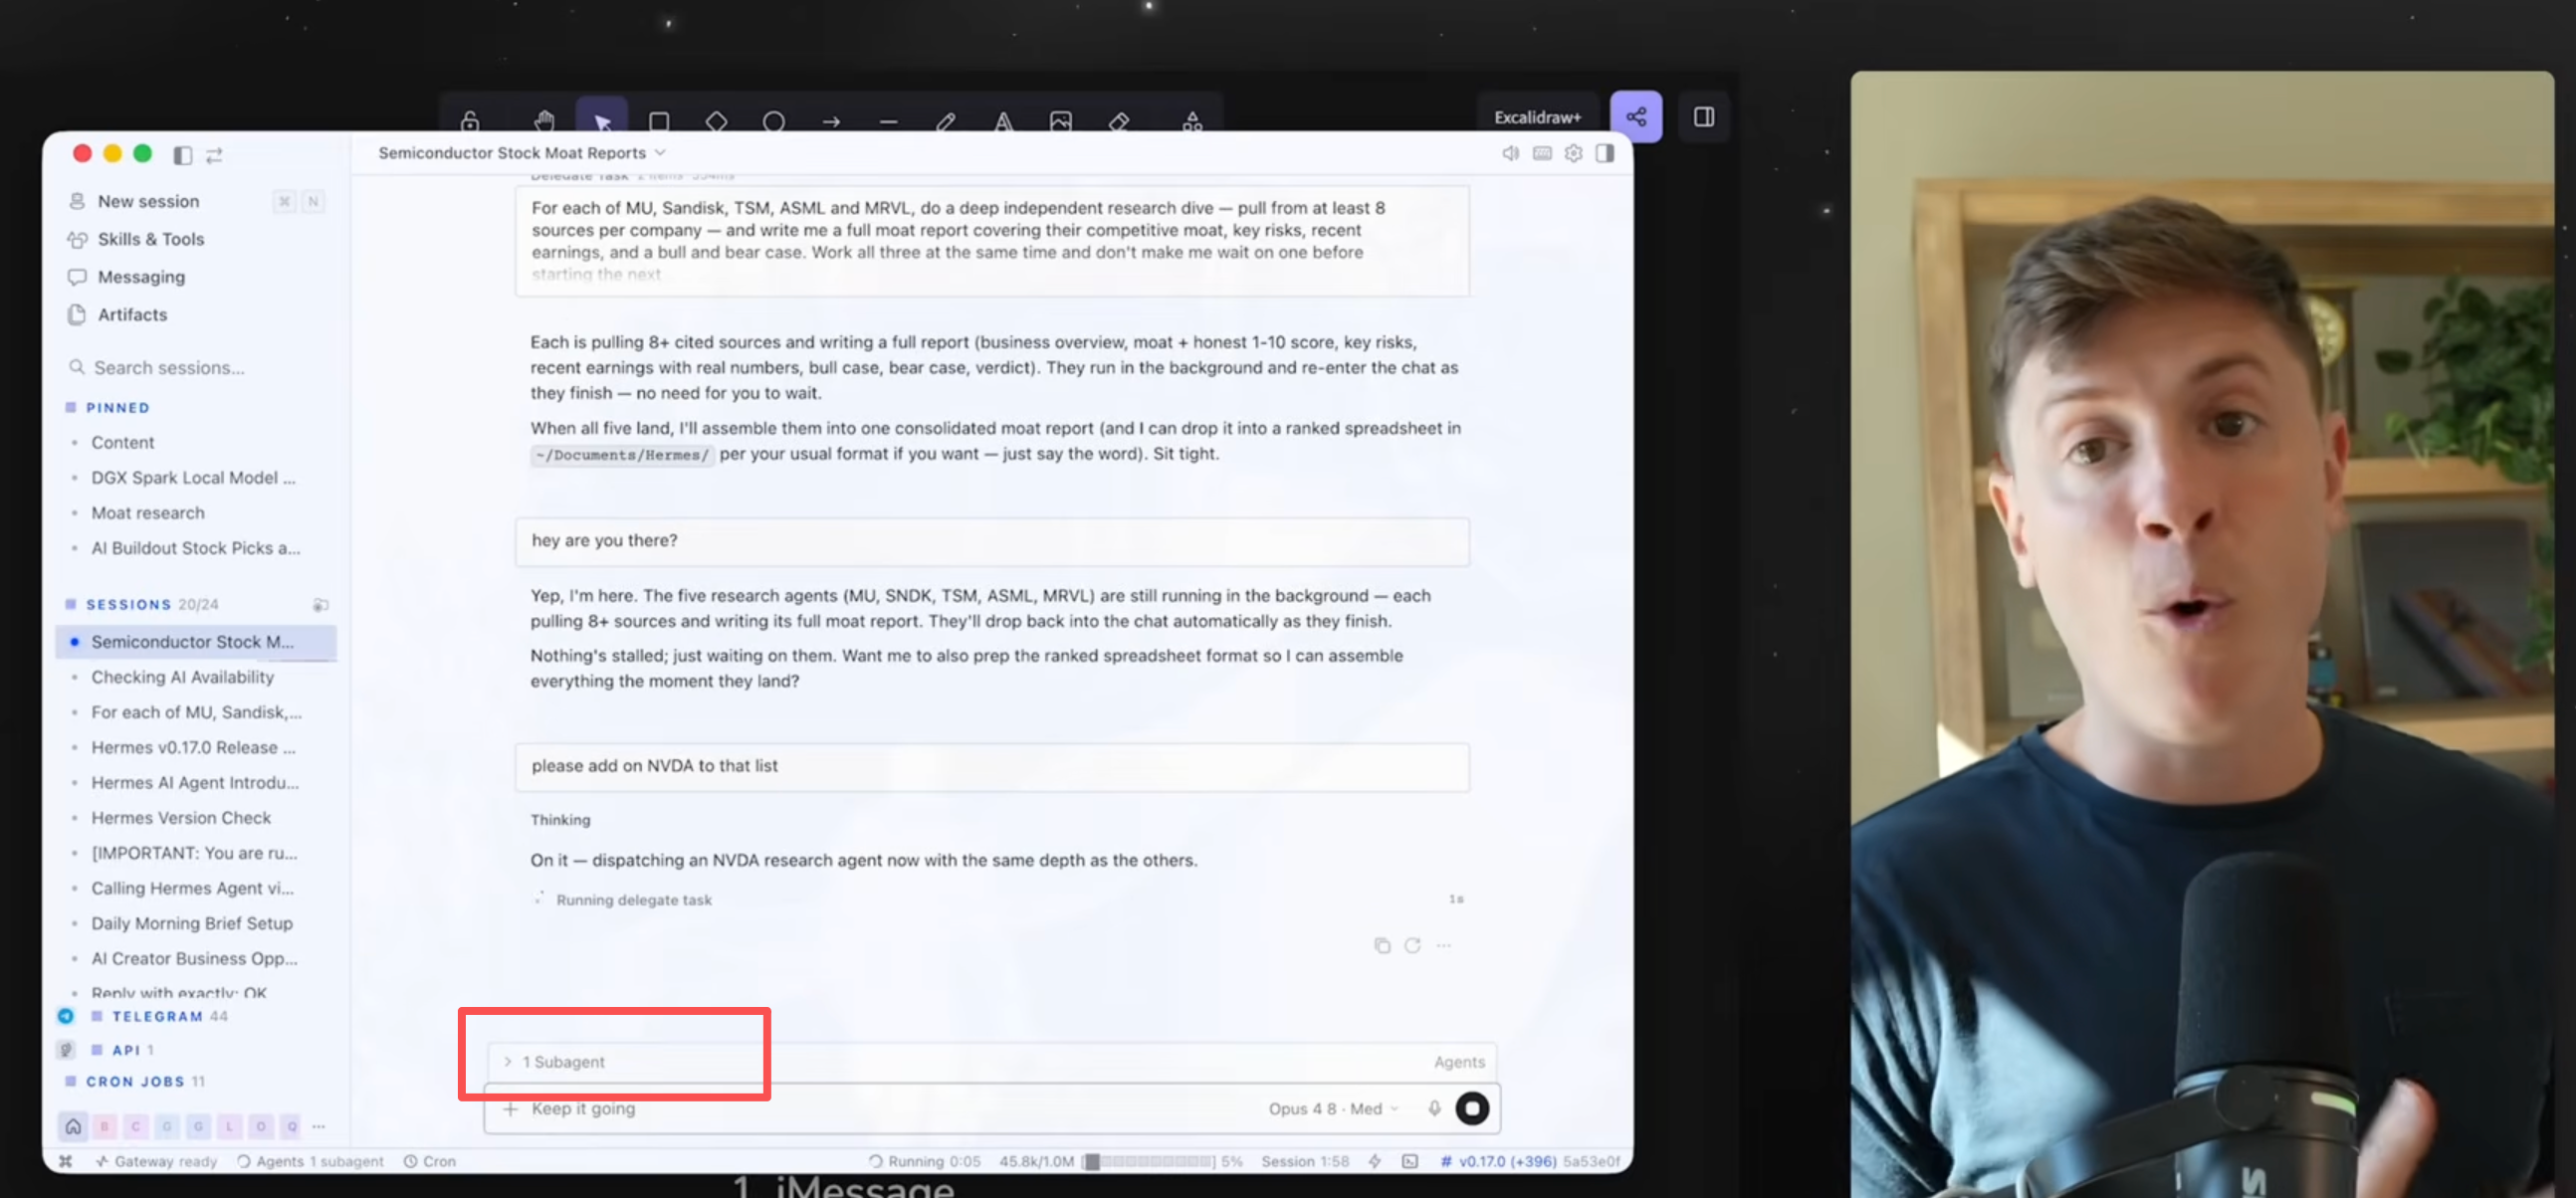Open the more shapes tool in Excalidraw
The height and width of the screenshot is (1198, 2576).
[x=1192, y=121]
